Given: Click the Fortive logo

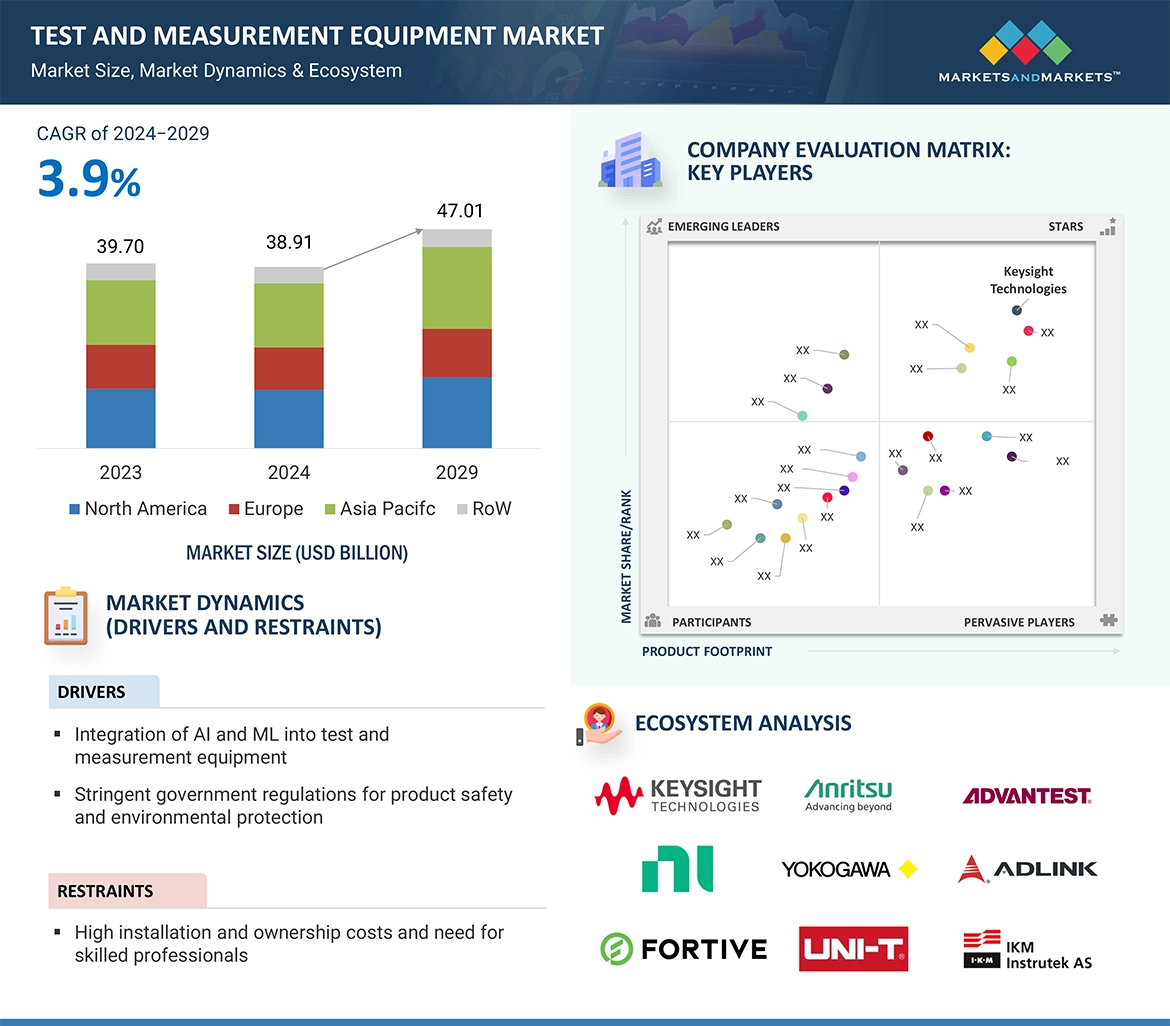Looking at the screenshot, I should pyautogui.click(x=683, y=948).
